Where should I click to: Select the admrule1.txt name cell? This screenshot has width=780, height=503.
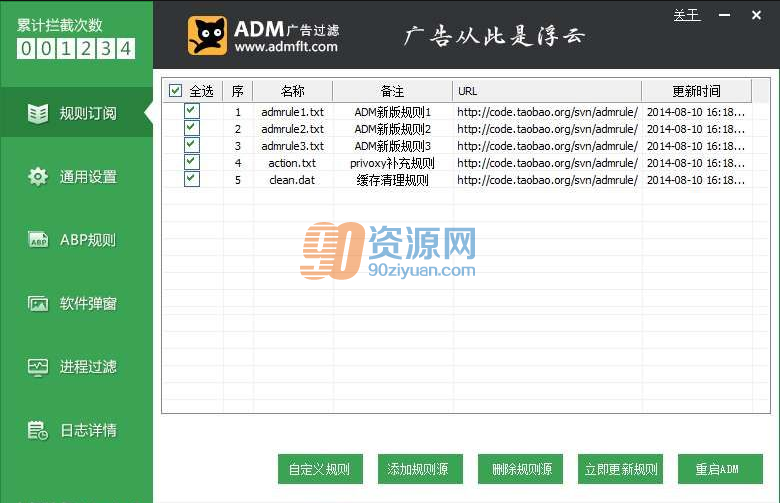292,112
